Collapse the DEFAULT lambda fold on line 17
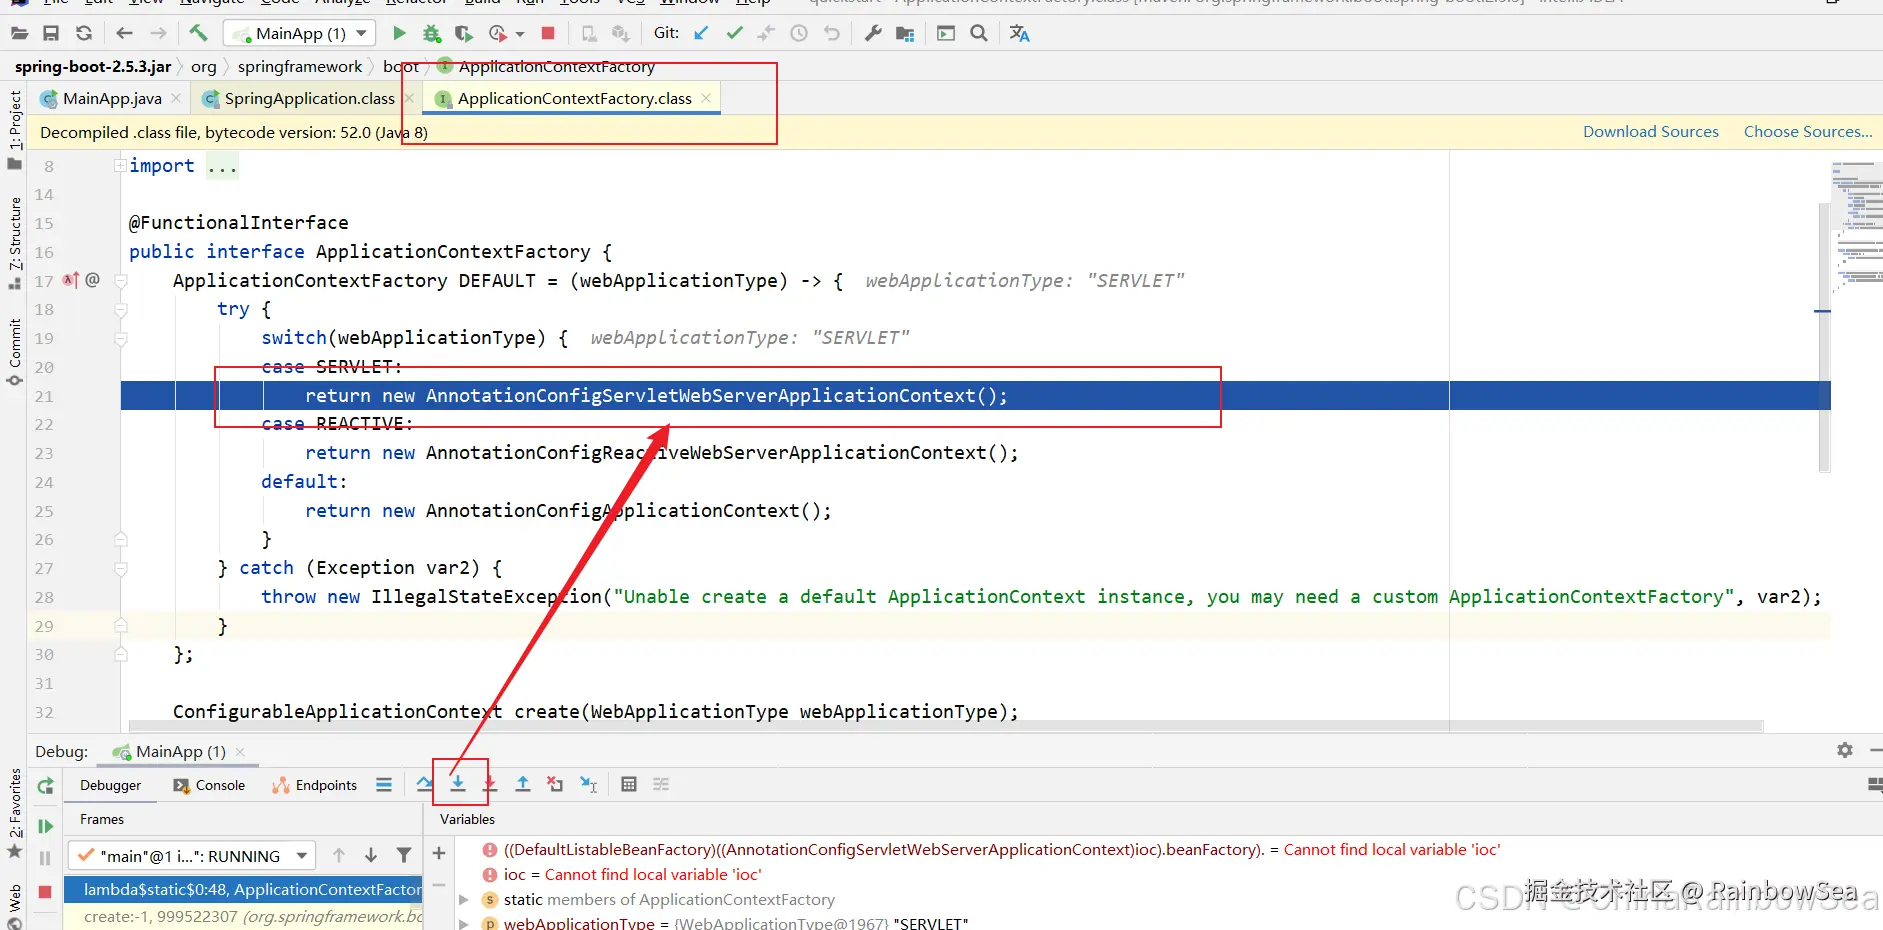This screenshot has width=1883, height=930. pos(120,281)
